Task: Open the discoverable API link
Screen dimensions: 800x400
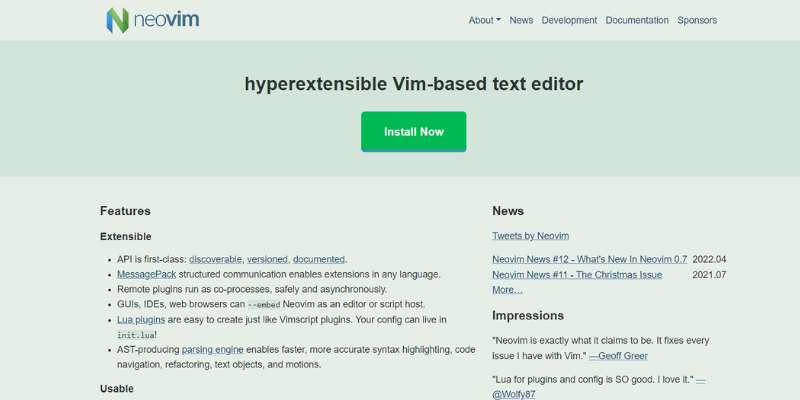Action: (215, 259)
